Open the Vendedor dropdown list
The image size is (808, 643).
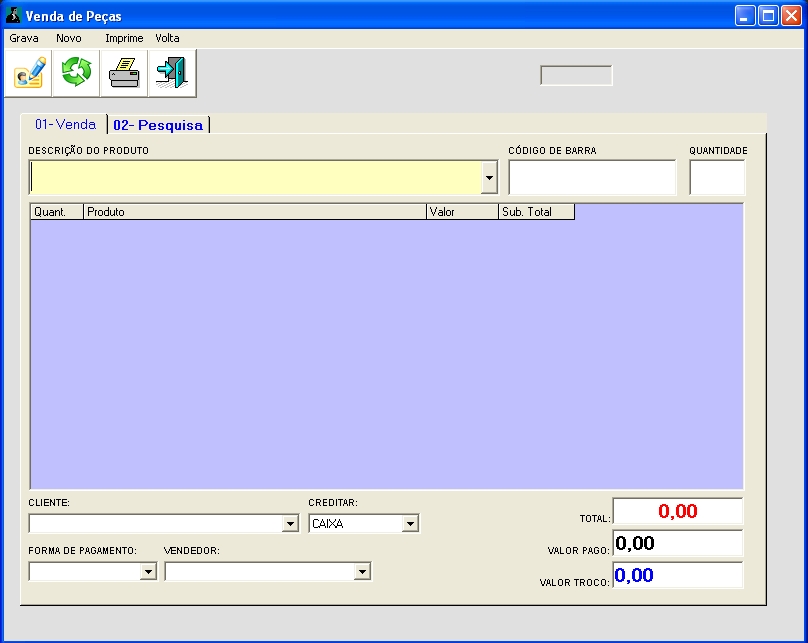click(x=362, y=572)
